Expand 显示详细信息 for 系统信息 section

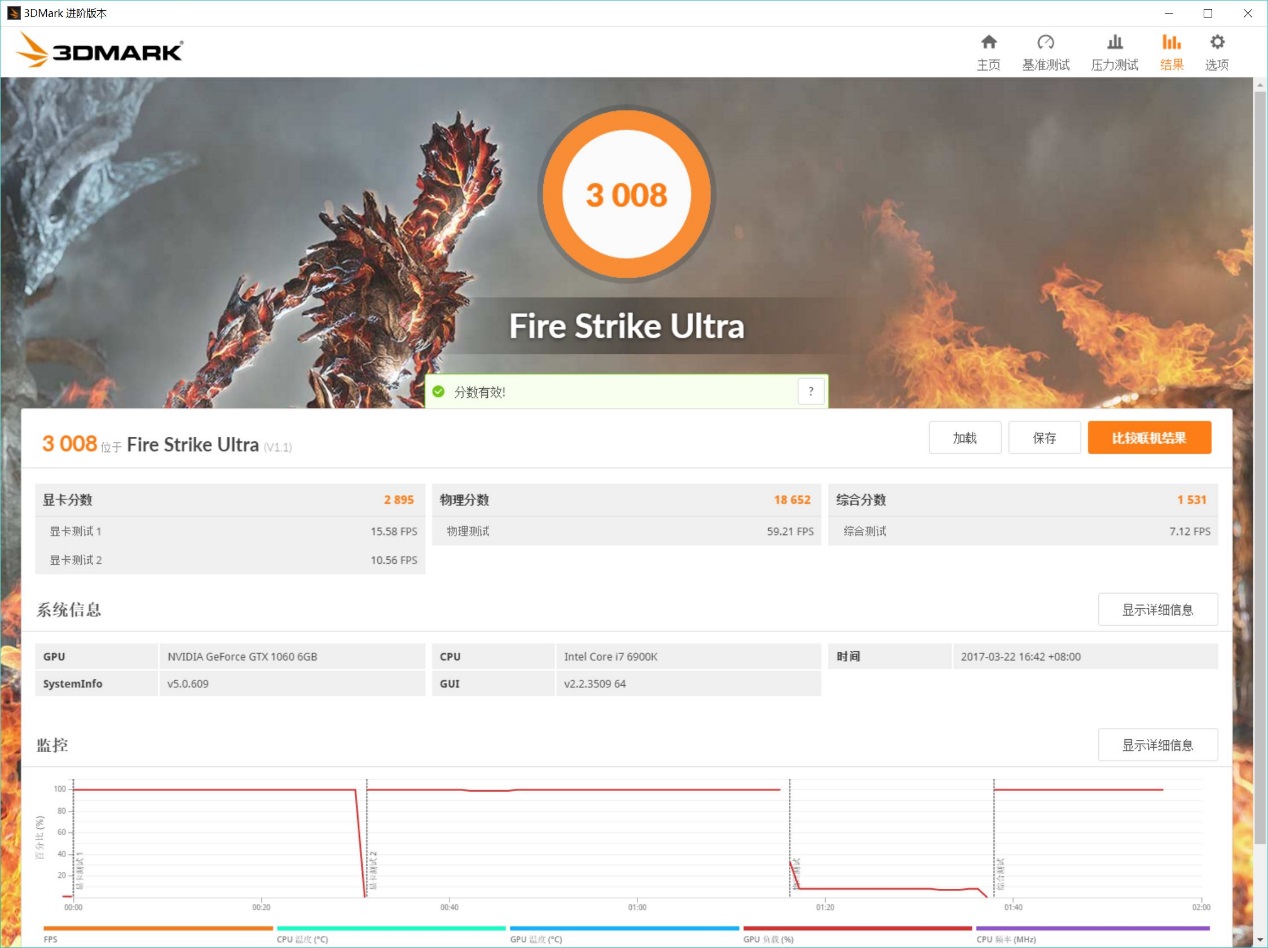(1157, 610)
